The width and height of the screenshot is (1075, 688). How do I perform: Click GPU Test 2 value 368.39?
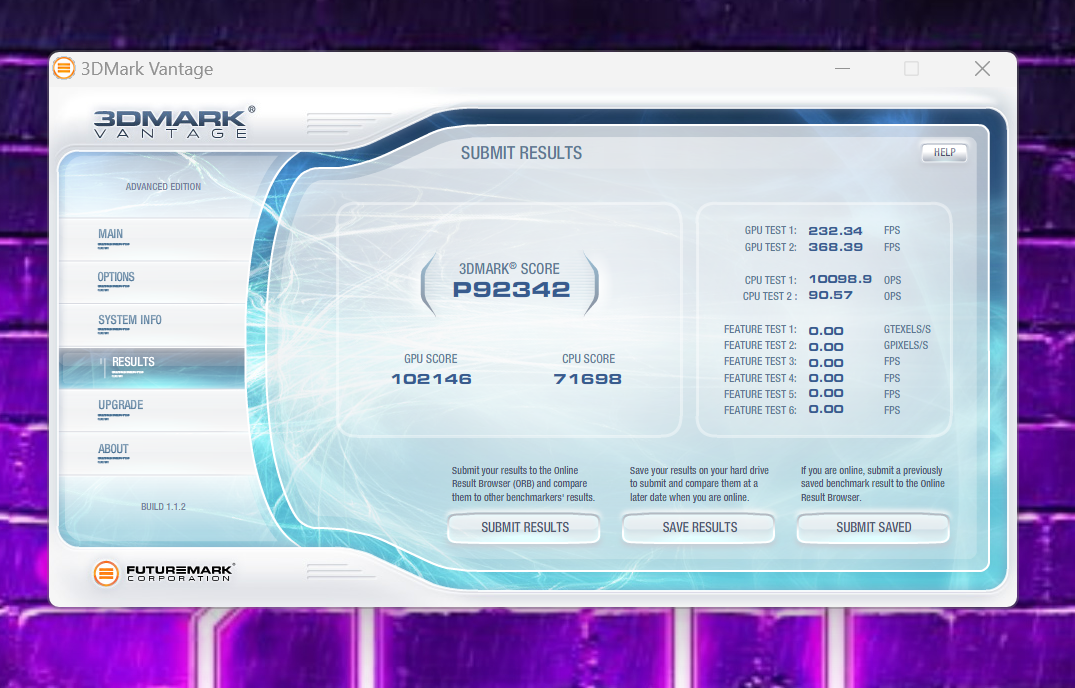tap(835, 247)
